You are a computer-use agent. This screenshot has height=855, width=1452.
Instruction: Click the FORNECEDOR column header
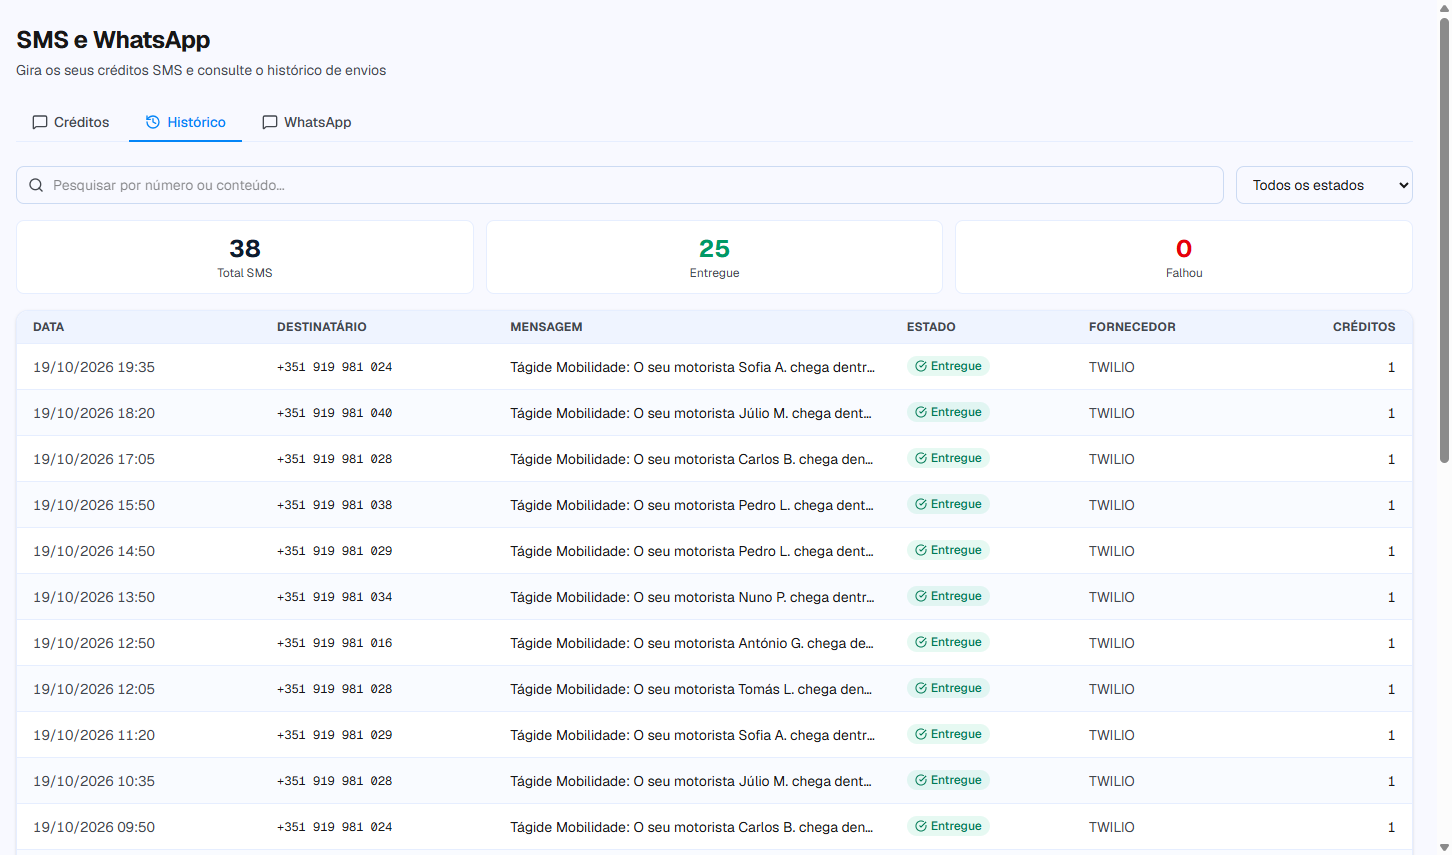[x=1132, y=327]
